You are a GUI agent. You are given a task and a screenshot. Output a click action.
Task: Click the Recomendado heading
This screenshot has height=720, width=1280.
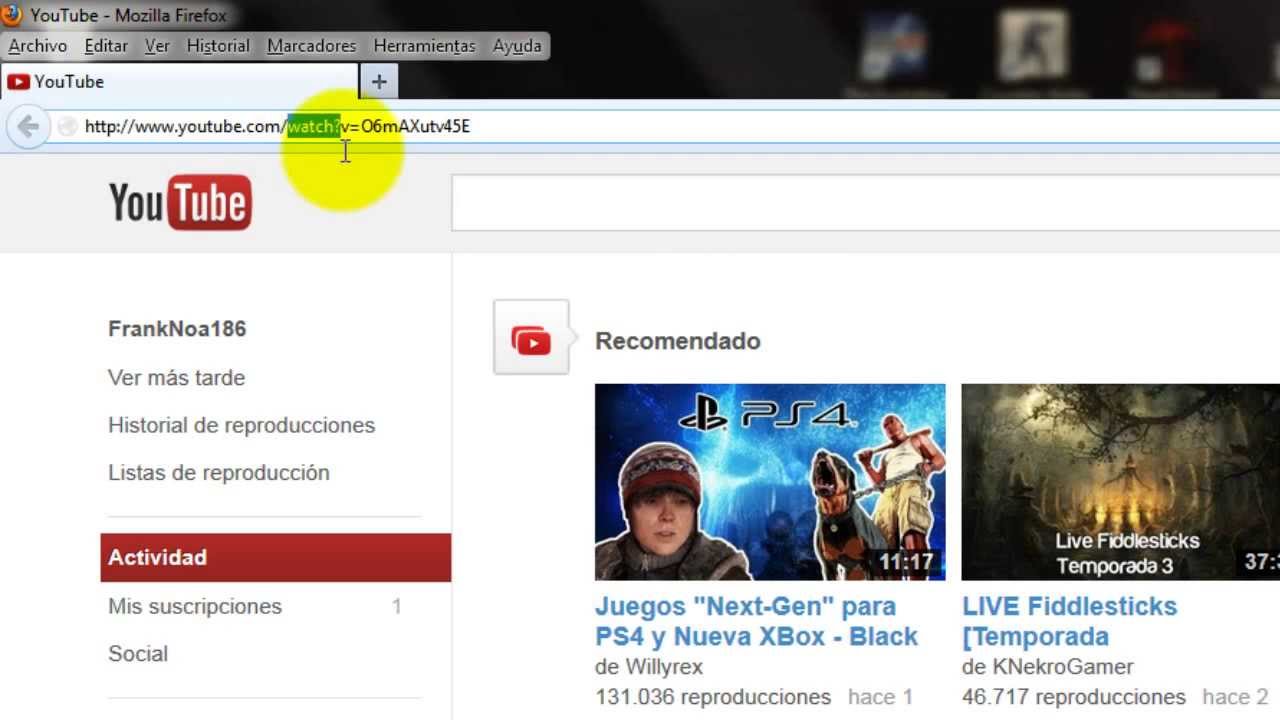click(678, 341)
